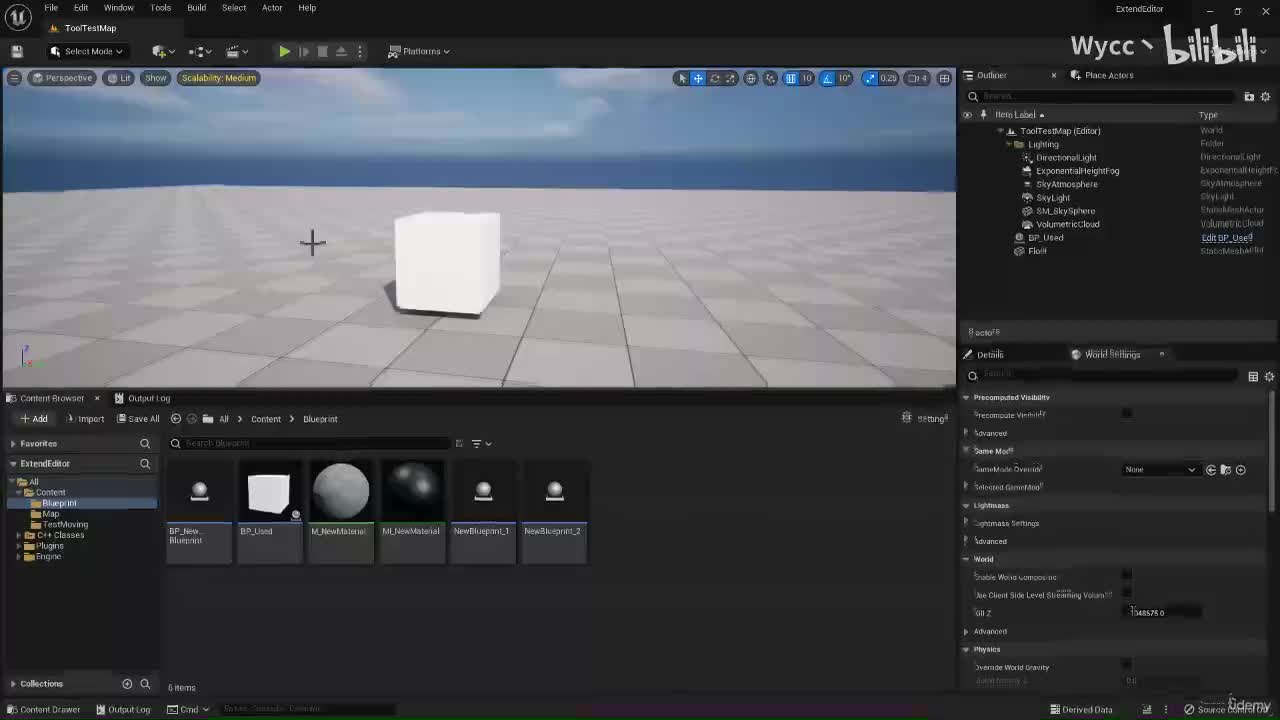Viewport: 1280px width, 720px height.
Task: Select ExponentialHeightFog in the Outliner
Action: pos(1077,171)
